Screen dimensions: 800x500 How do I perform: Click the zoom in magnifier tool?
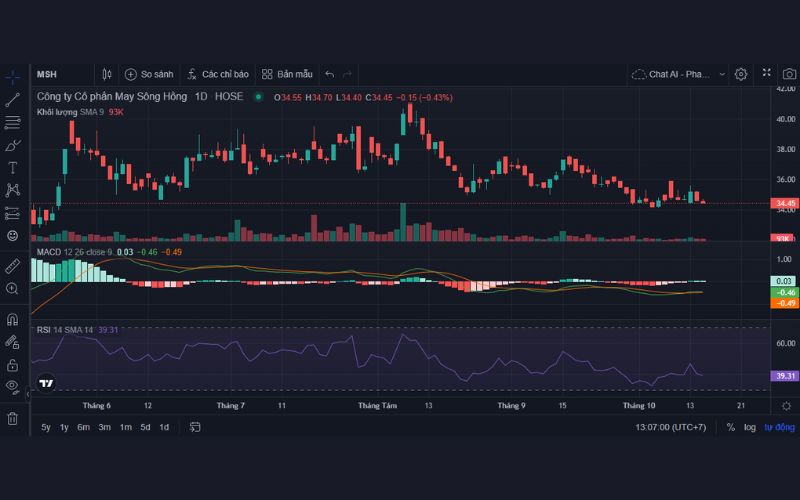click(13, 289)
